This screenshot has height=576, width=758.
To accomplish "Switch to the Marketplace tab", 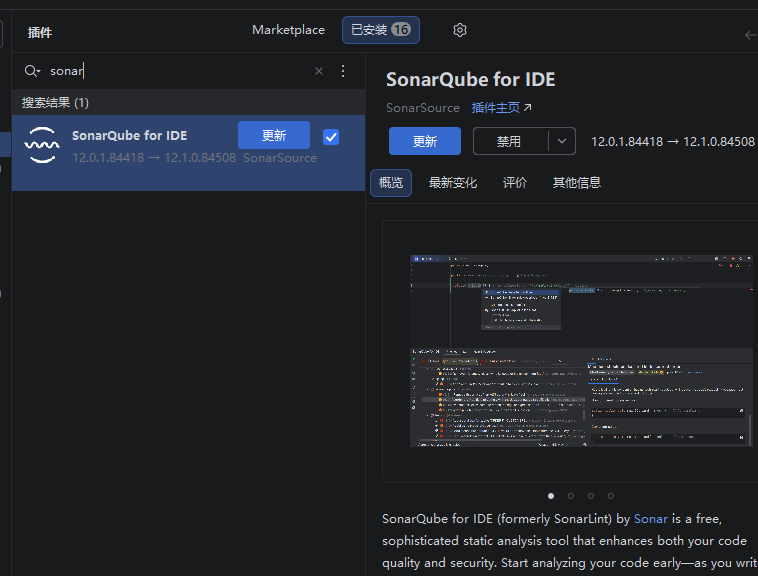I will click(x=289, y=30).
